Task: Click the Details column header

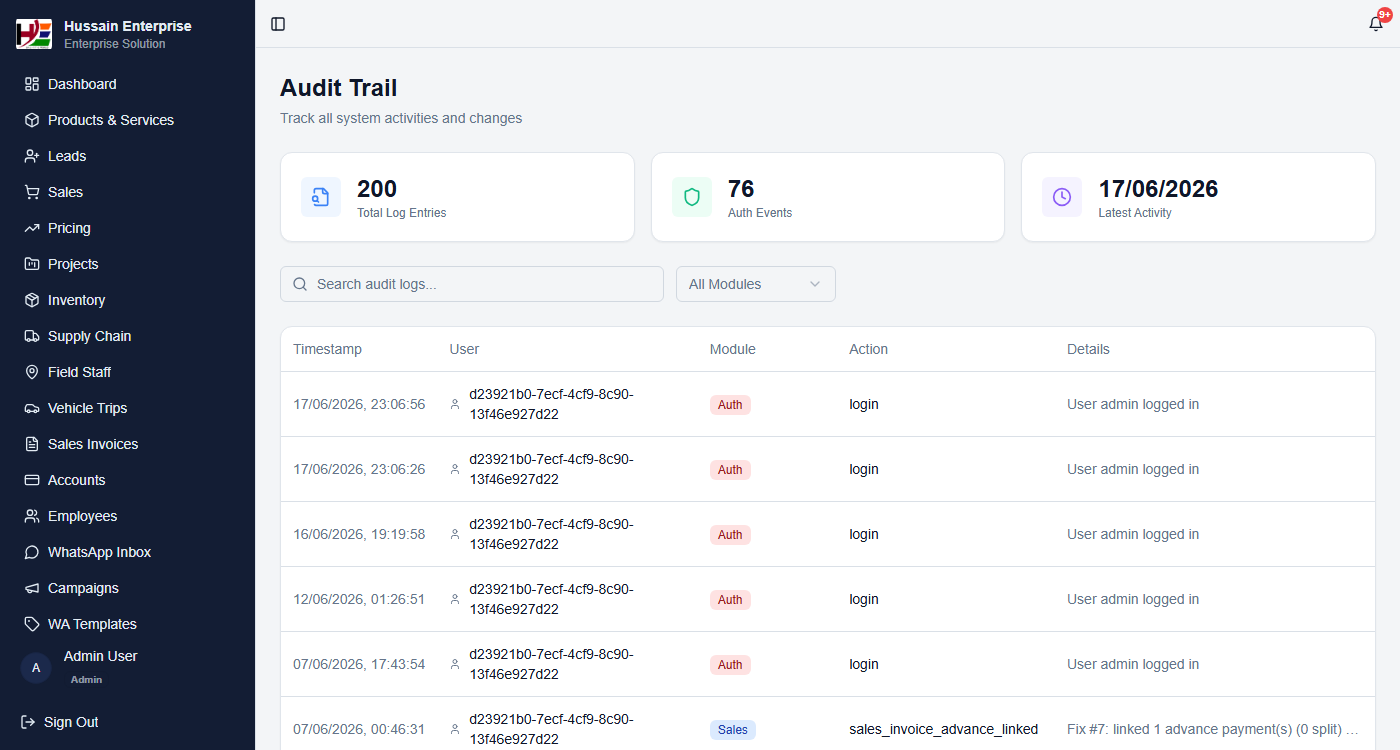Action: [x=1088, y=349]
